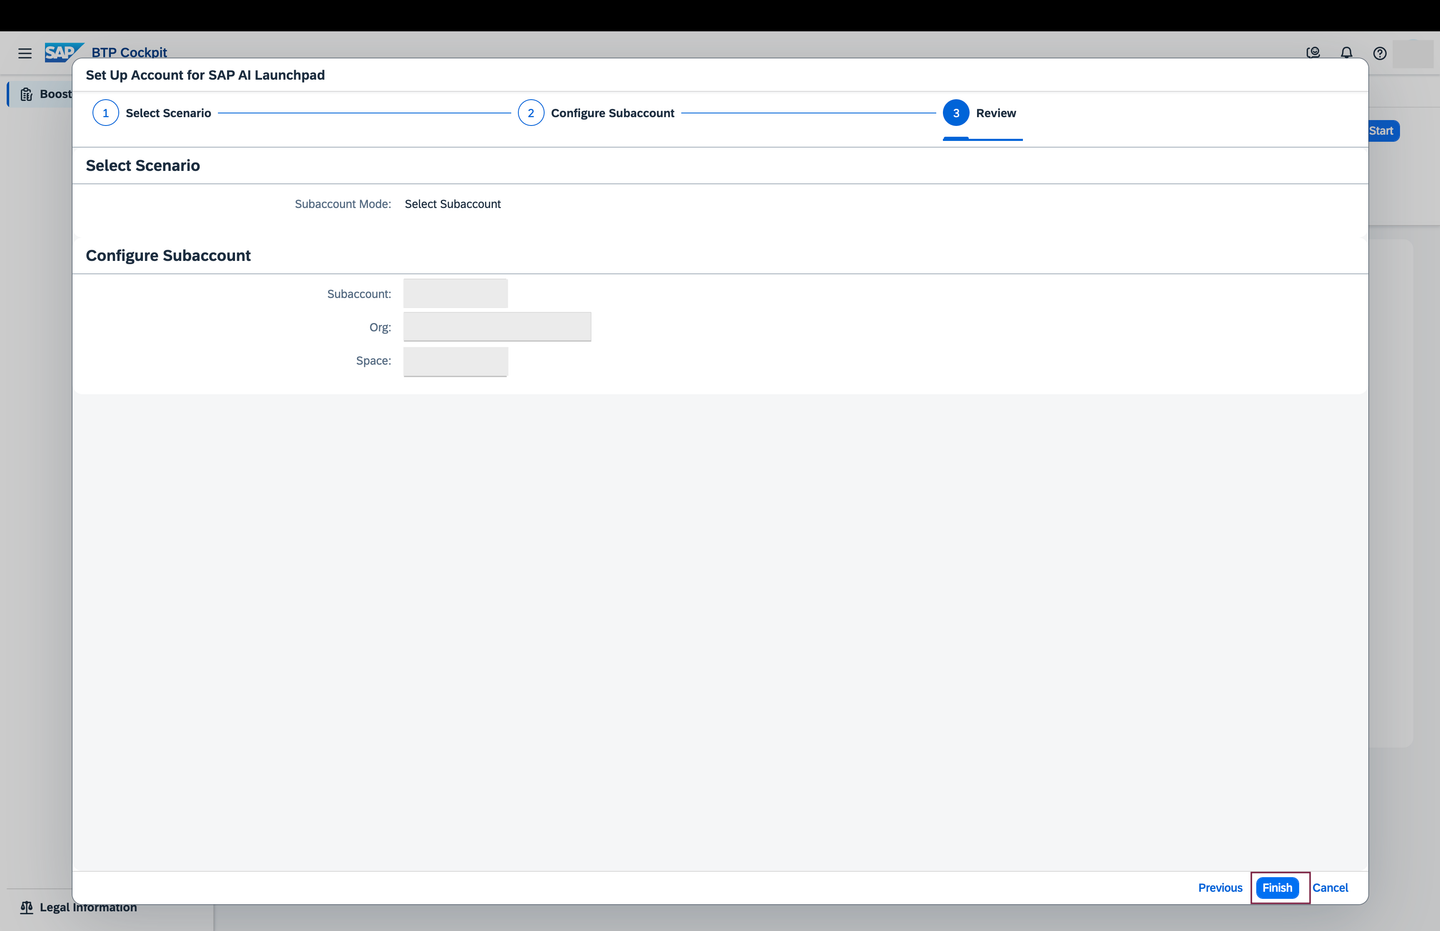The height and width of the screenshot is (931, 1440).
Task: Click the Previous button
Action: pyautogui.click(x=1220, y=888)
